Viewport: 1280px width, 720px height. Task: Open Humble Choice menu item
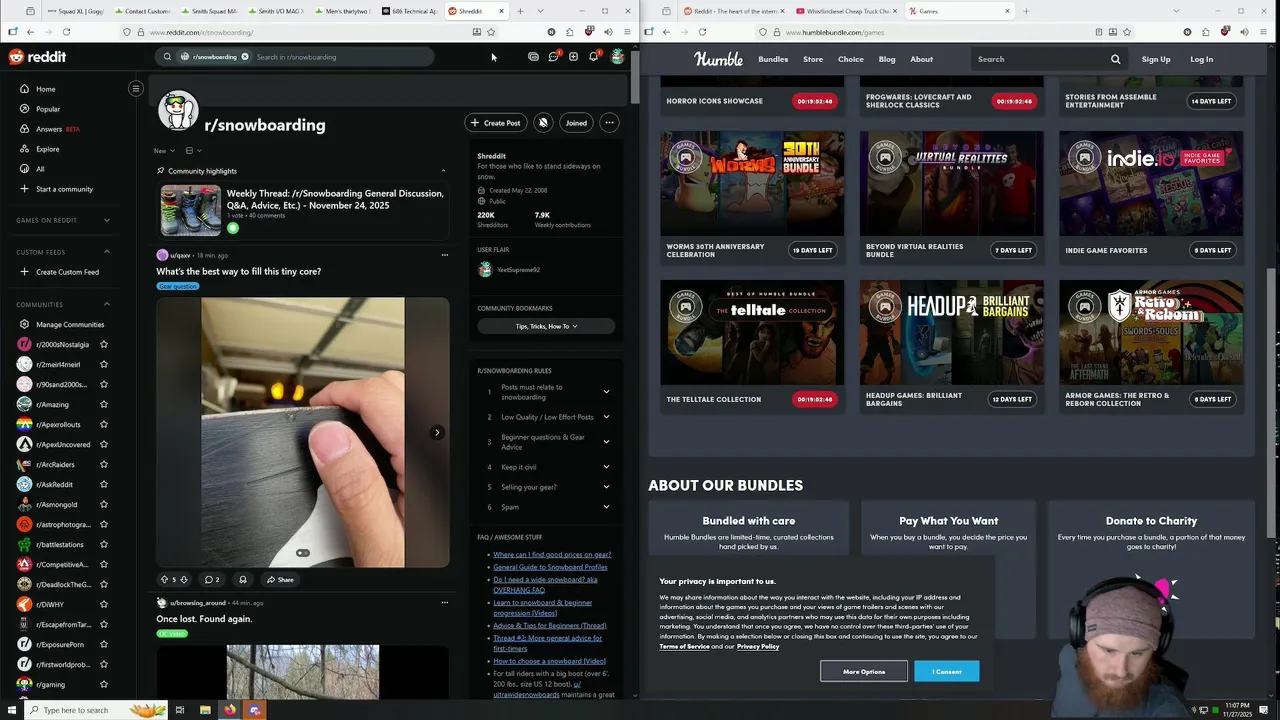[x=851, y=59]
